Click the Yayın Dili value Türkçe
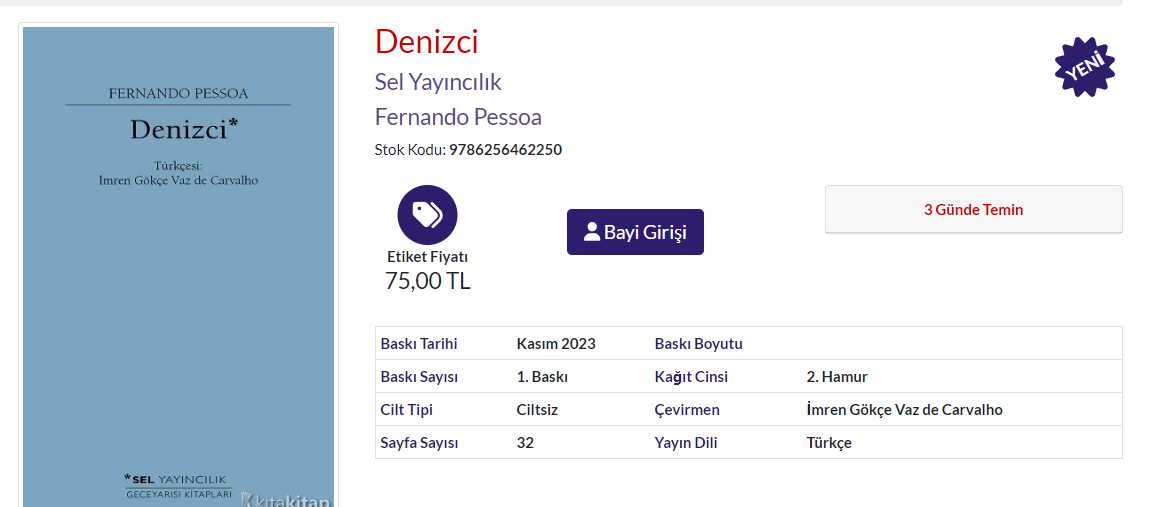1167x507 pixels. point(829,443)
